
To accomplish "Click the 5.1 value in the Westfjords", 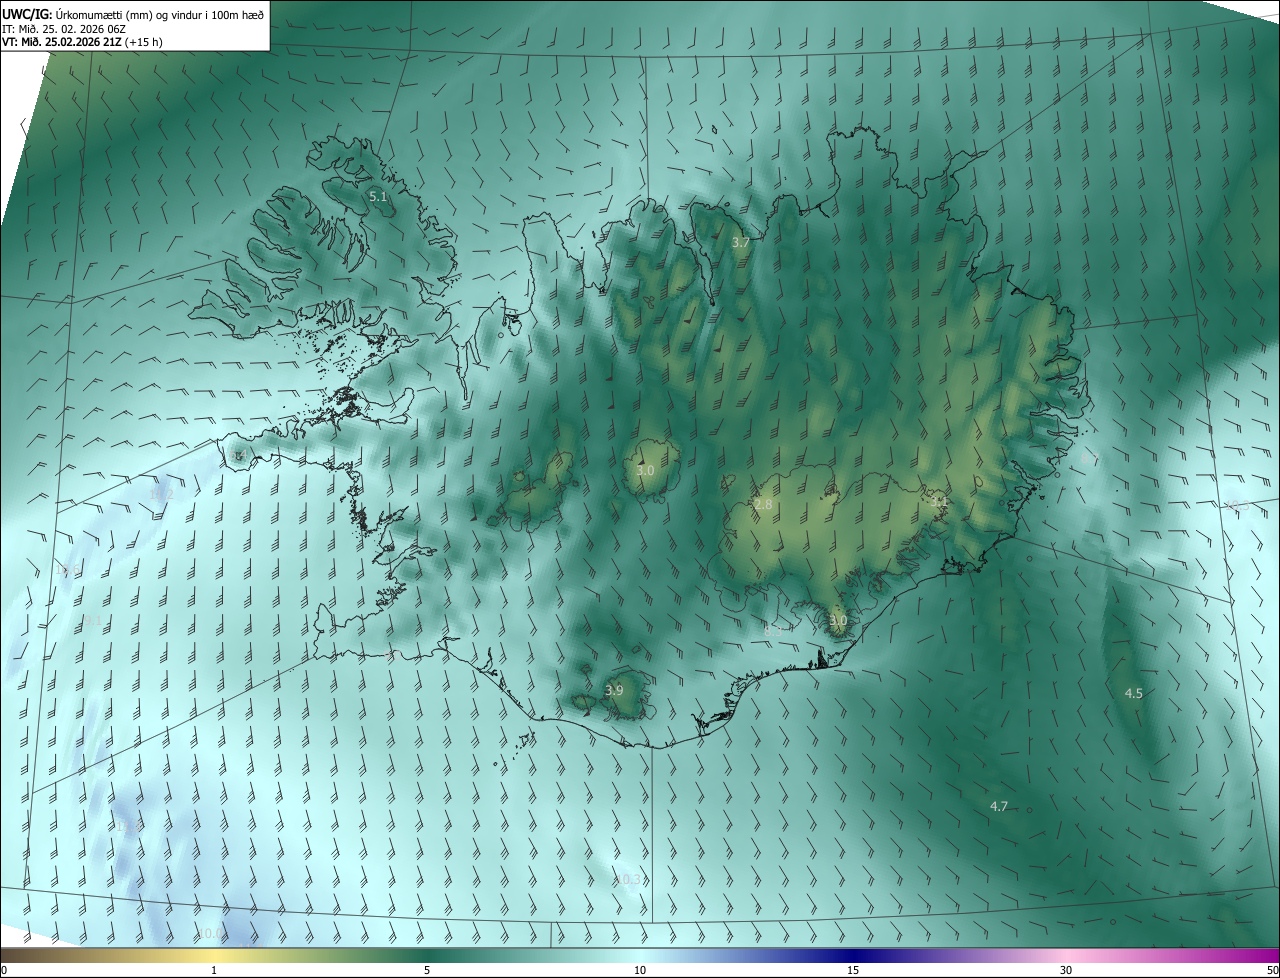I will click(x=378, y=197).
